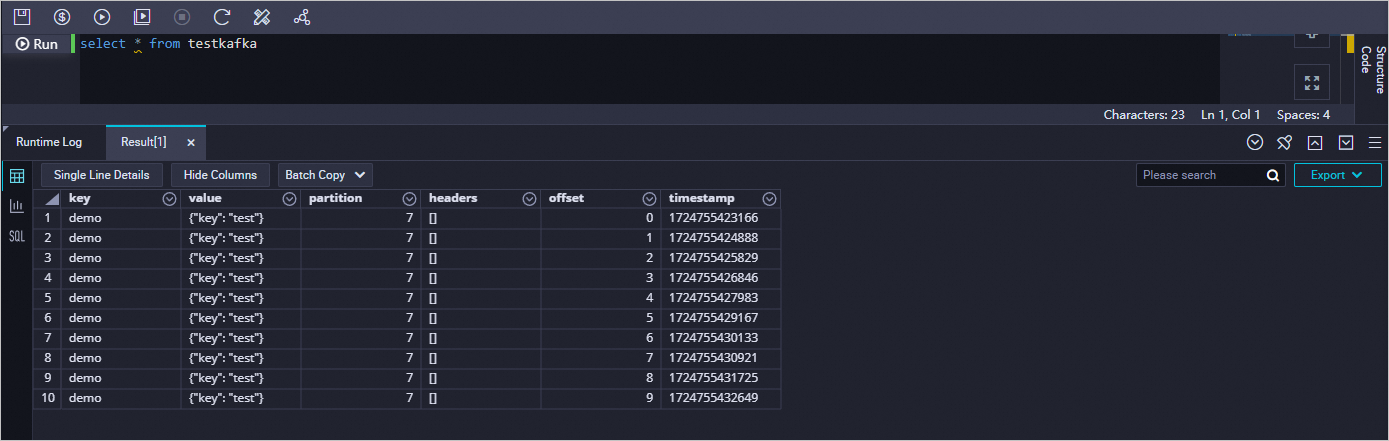Open the three-line menu icon in results bar
The height and width of the screenshot is (441, 1389).
1375,142
